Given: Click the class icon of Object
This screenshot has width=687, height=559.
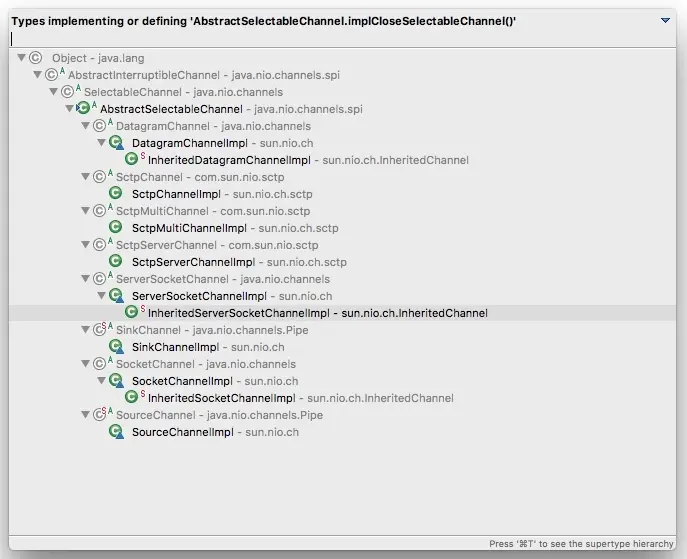Looking at the screenshot, I should pos(35,58).
